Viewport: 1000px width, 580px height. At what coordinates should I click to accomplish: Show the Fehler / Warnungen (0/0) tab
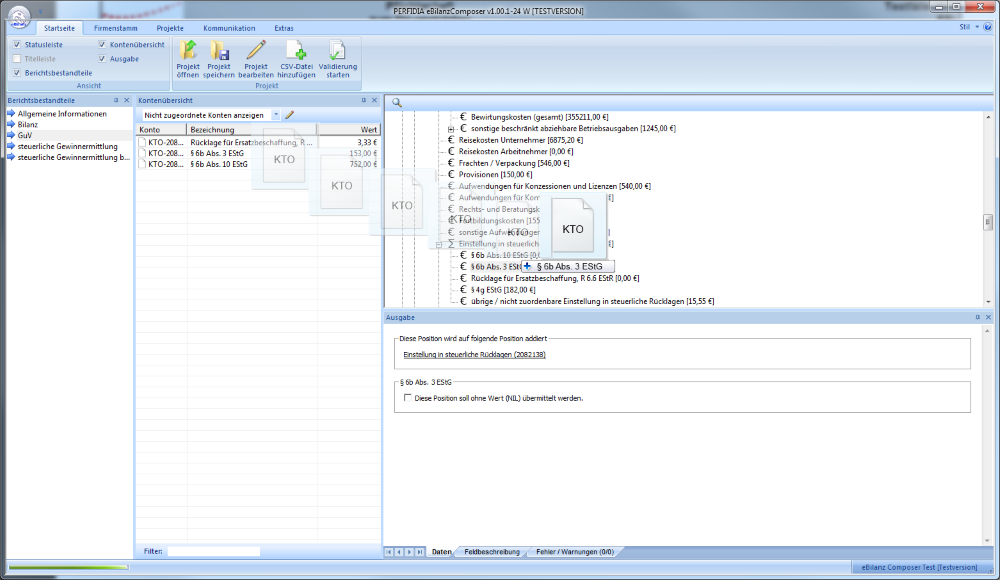575,552
